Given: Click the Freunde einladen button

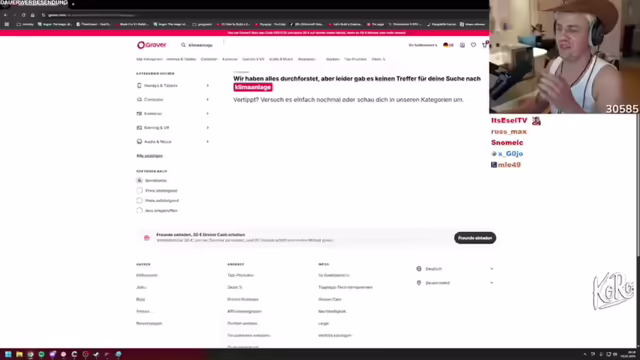Looking at the screenshot, I should [x=475, y=238].
